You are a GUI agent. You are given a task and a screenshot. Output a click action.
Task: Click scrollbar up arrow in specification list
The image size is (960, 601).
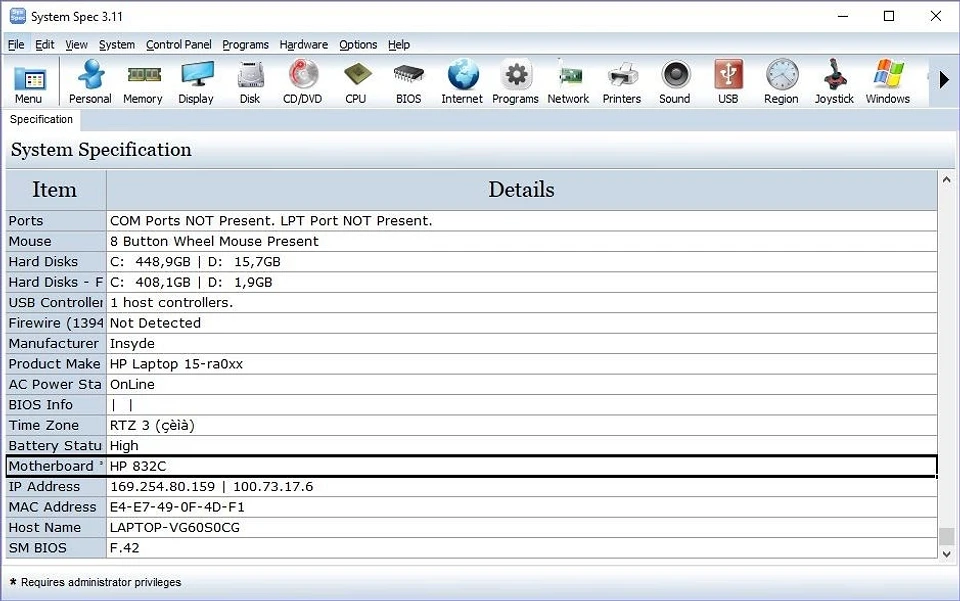point(946,179)
